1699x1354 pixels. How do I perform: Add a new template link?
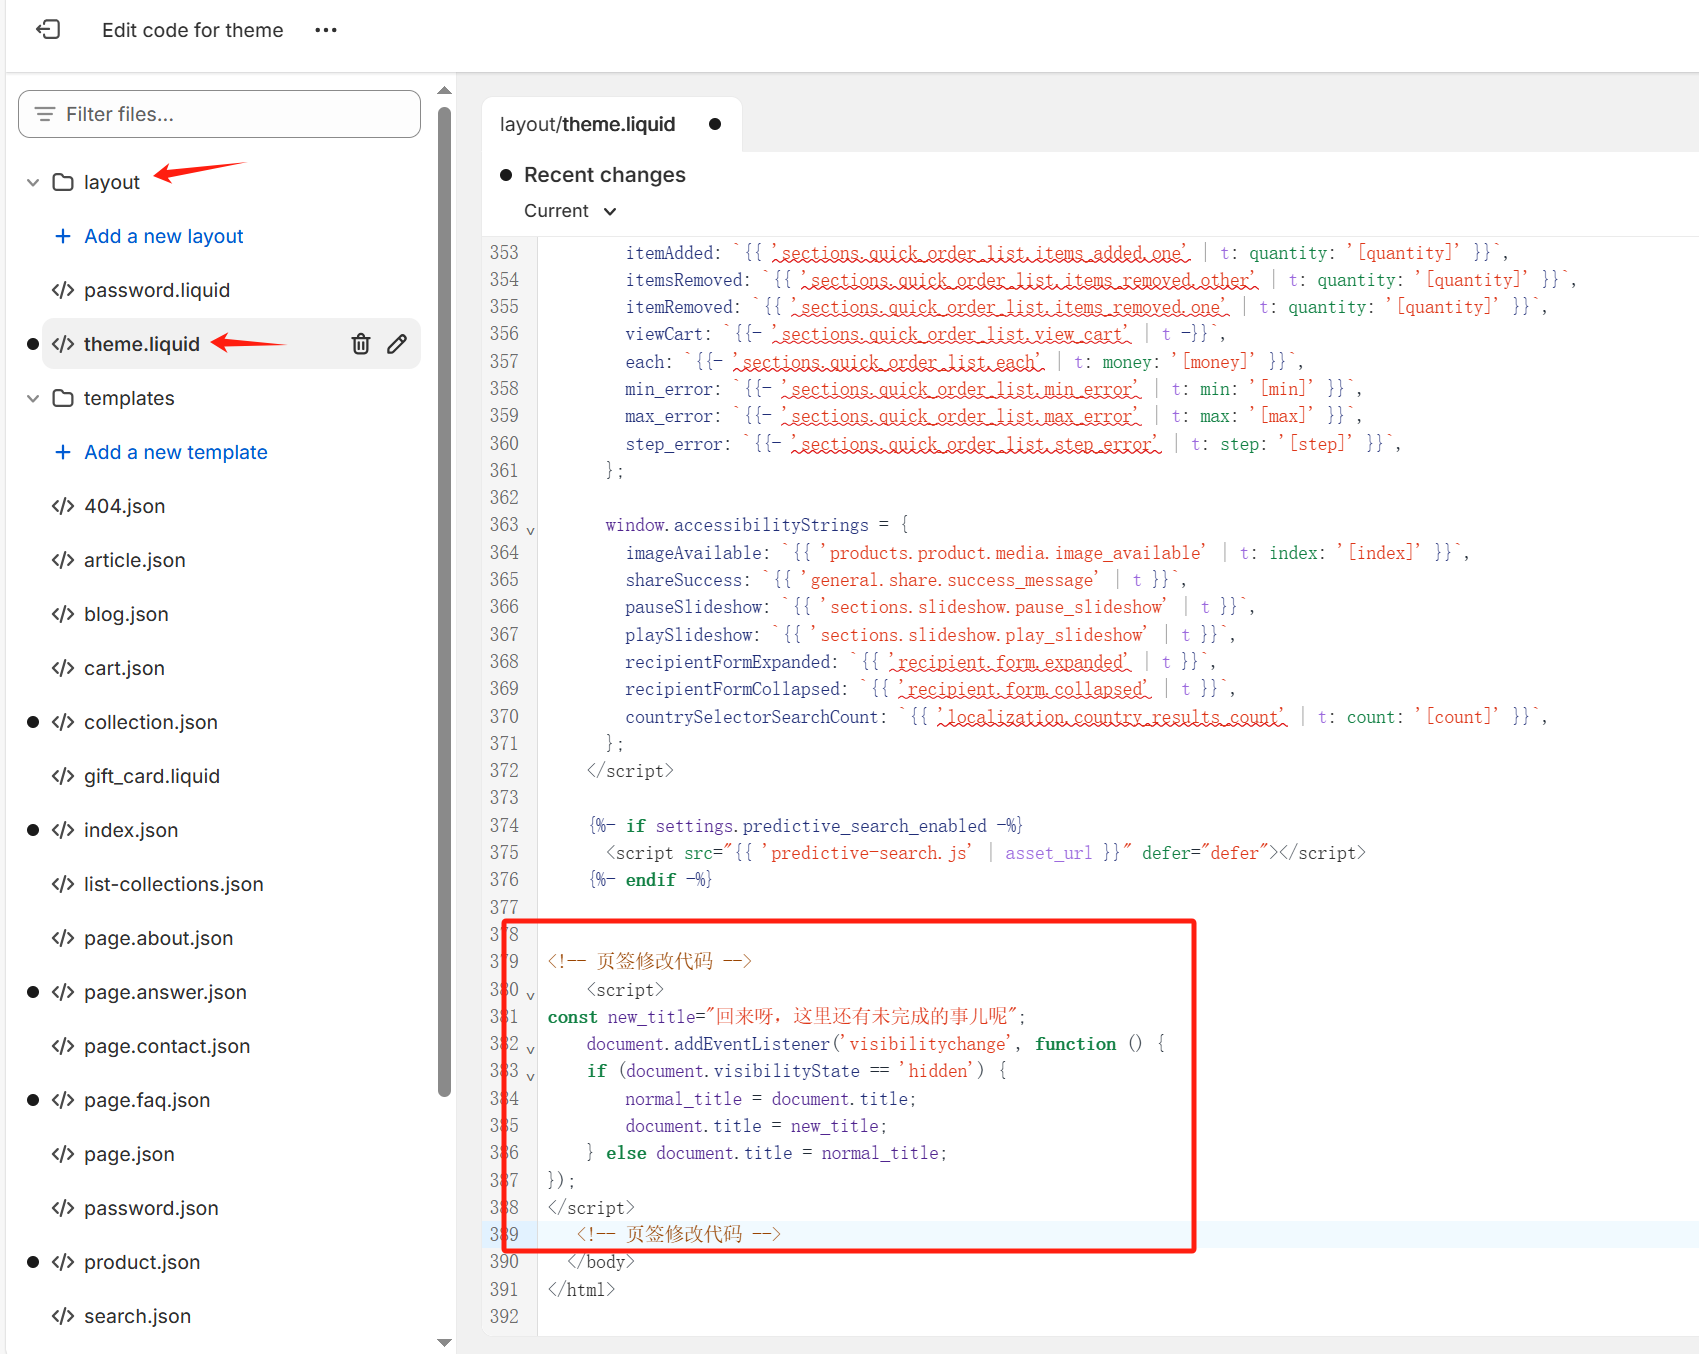tap(175, 452)
